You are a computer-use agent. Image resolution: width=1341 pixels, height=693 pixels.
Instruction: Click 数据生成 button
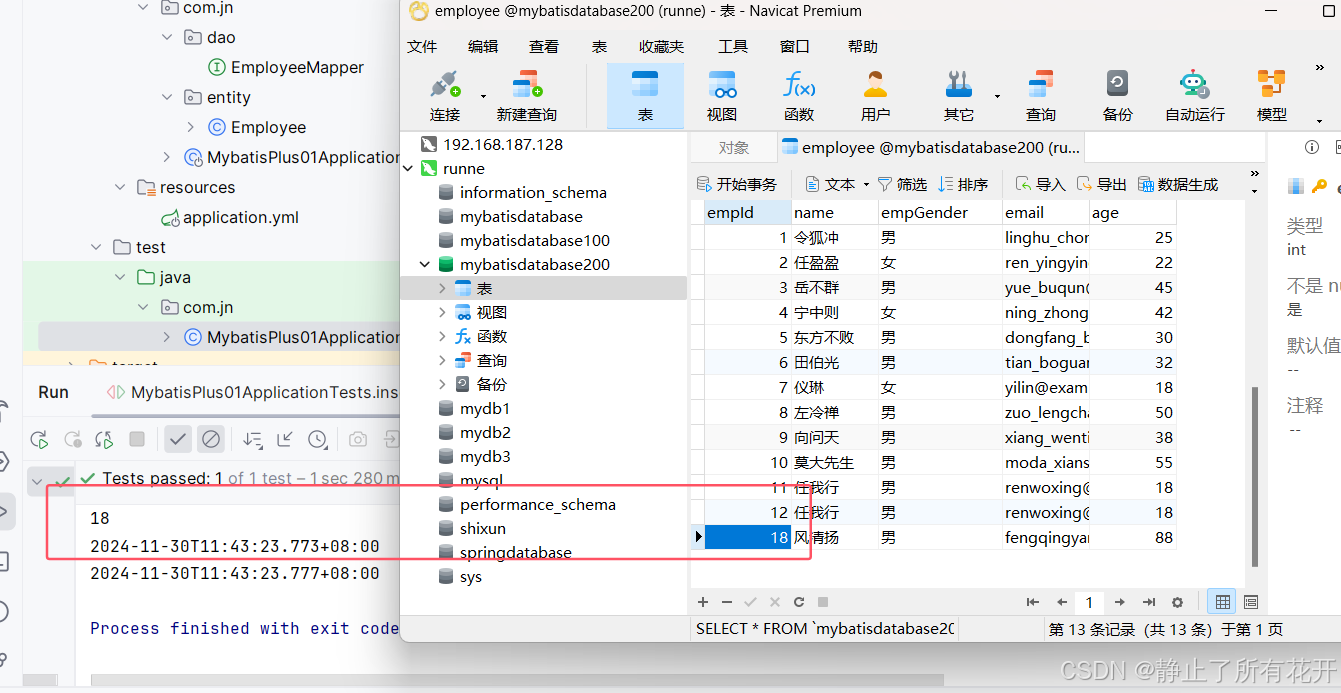click(1178, 184)
